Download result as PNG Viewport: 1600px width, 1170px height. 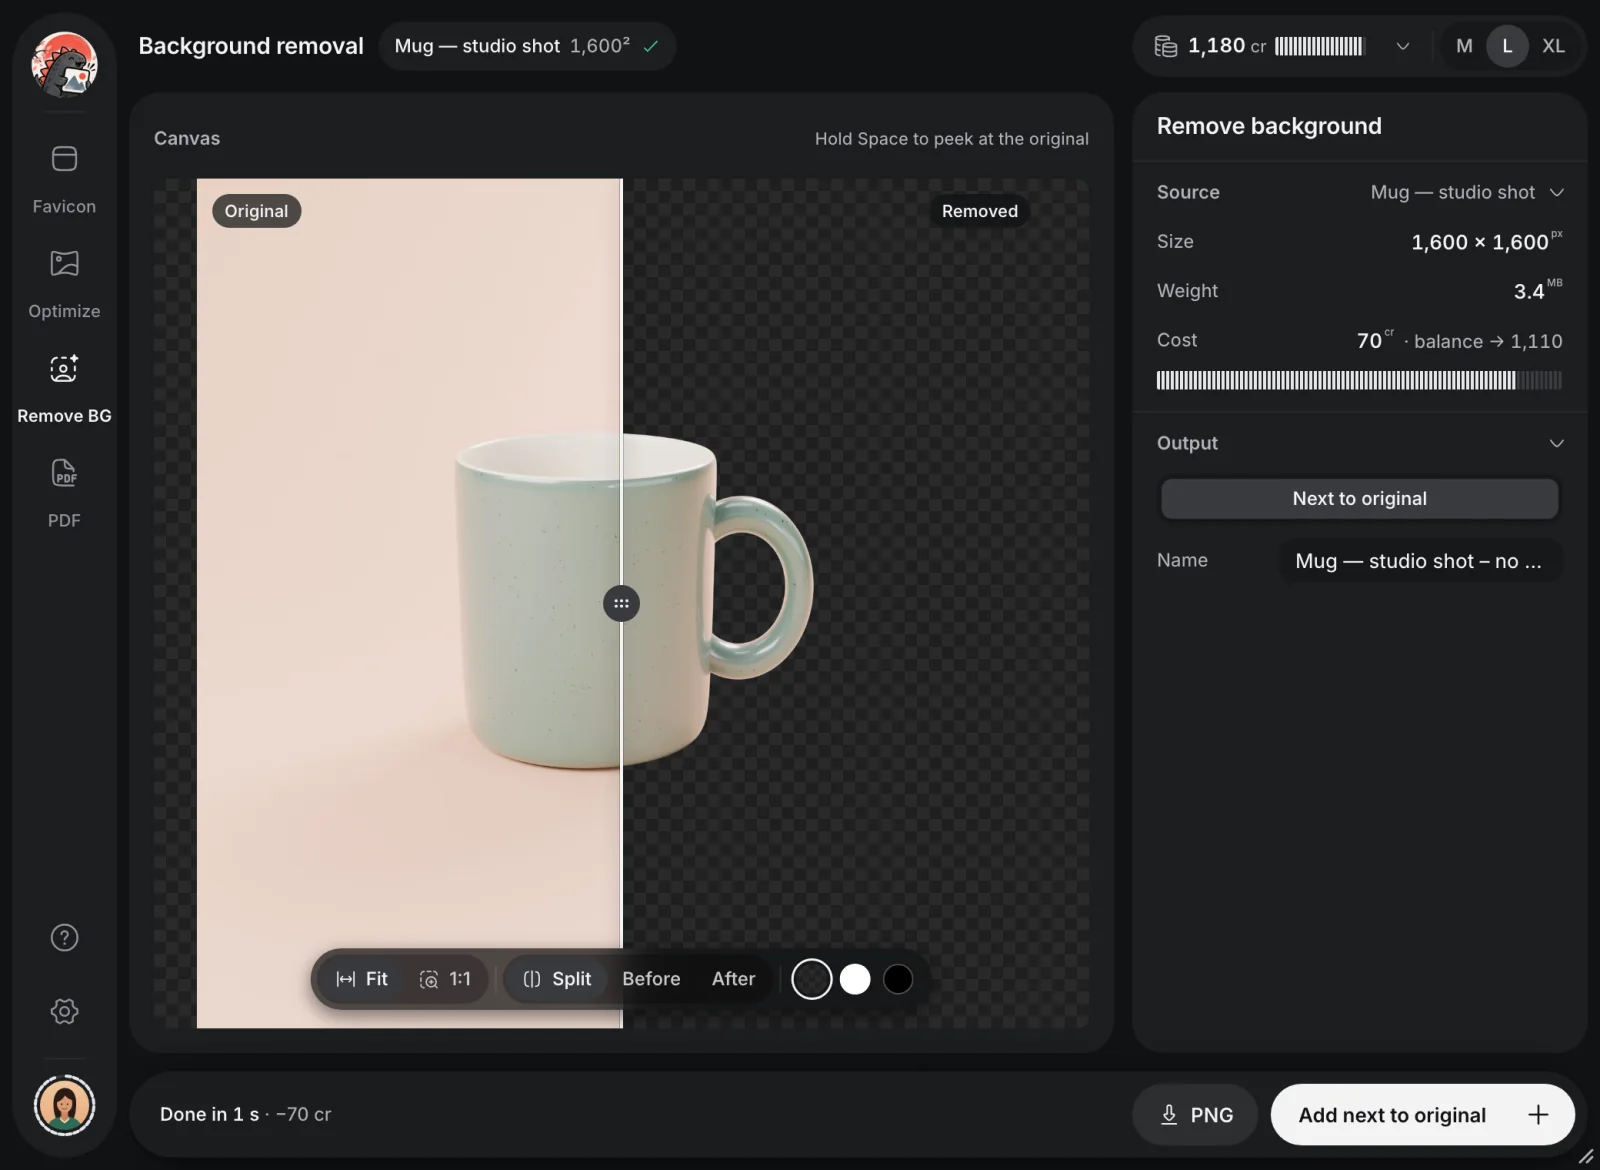coord(1195,1114)
